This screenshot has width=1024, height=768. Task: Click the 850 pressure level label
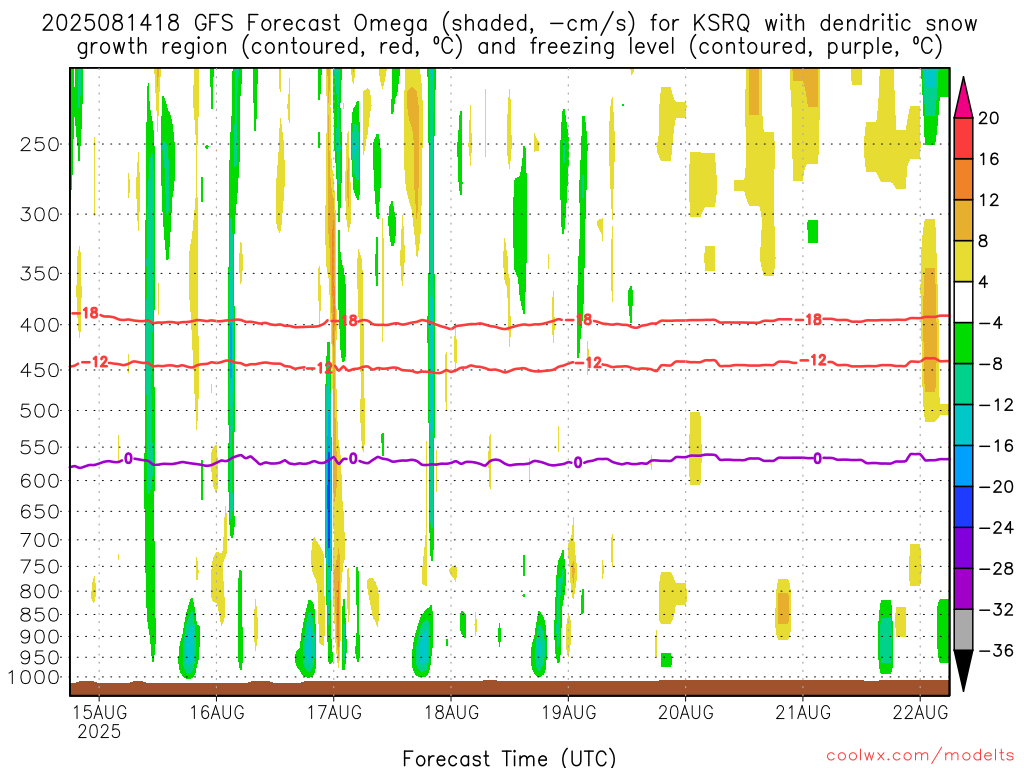pos(40,615)
